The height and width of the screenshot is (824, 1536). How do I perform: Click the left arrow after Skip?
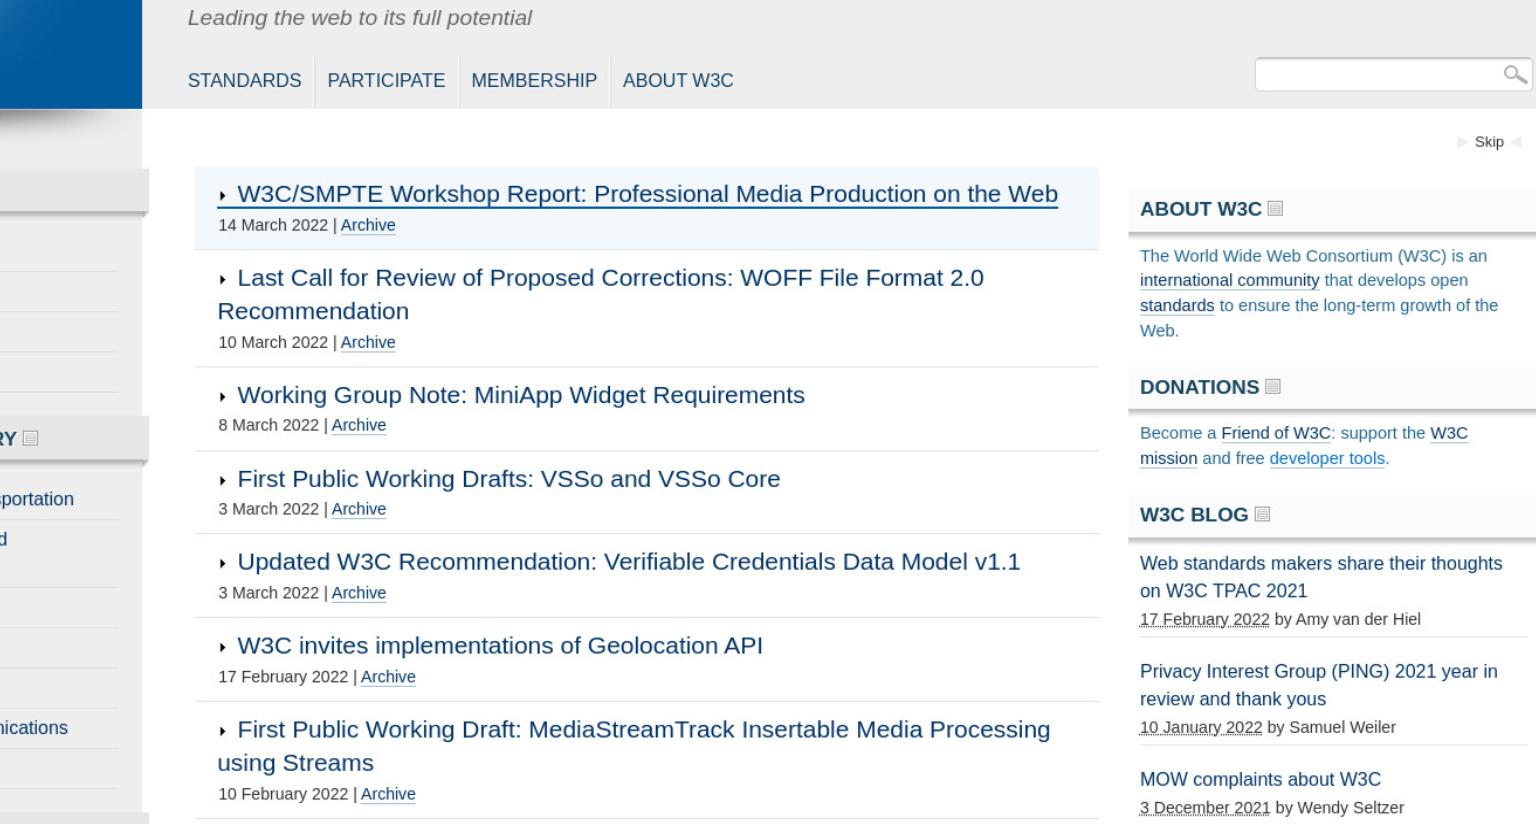tap(1515, 142)
